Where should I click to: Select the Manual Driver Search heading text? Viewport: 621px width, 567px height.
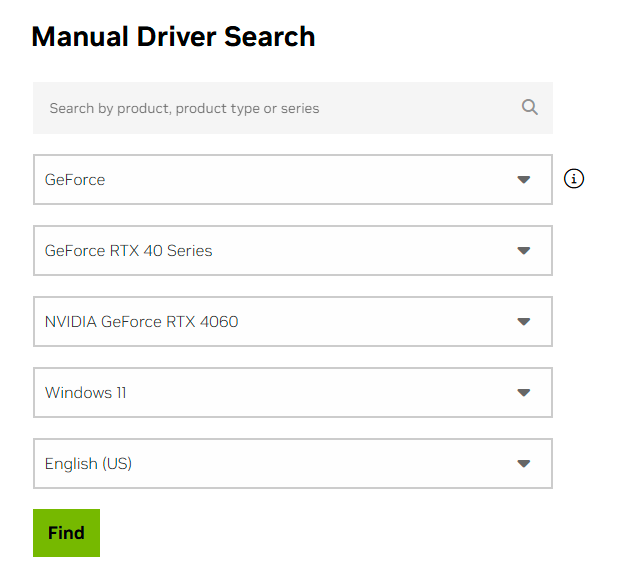coord(173,37)
